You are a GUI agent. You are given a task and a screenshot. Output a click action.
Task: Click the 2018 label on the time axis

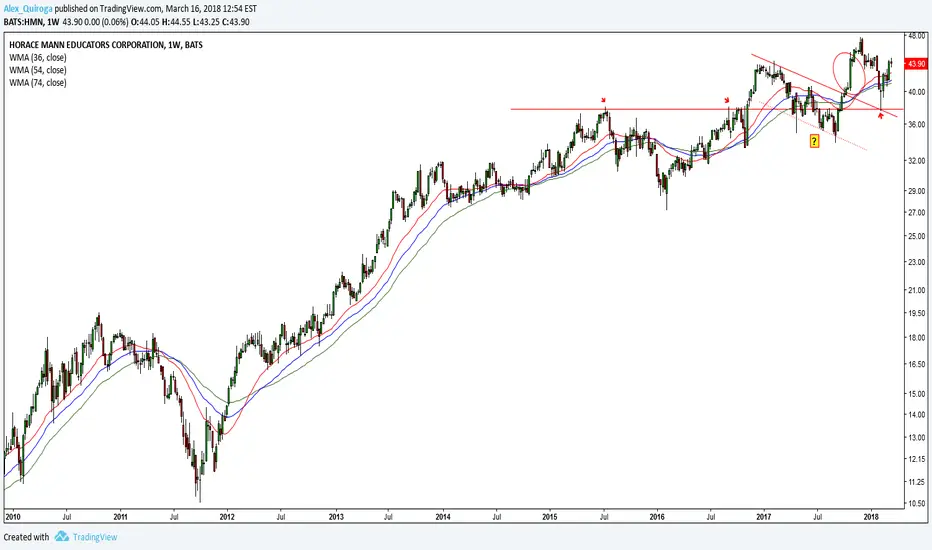click(x=871, y=517)
